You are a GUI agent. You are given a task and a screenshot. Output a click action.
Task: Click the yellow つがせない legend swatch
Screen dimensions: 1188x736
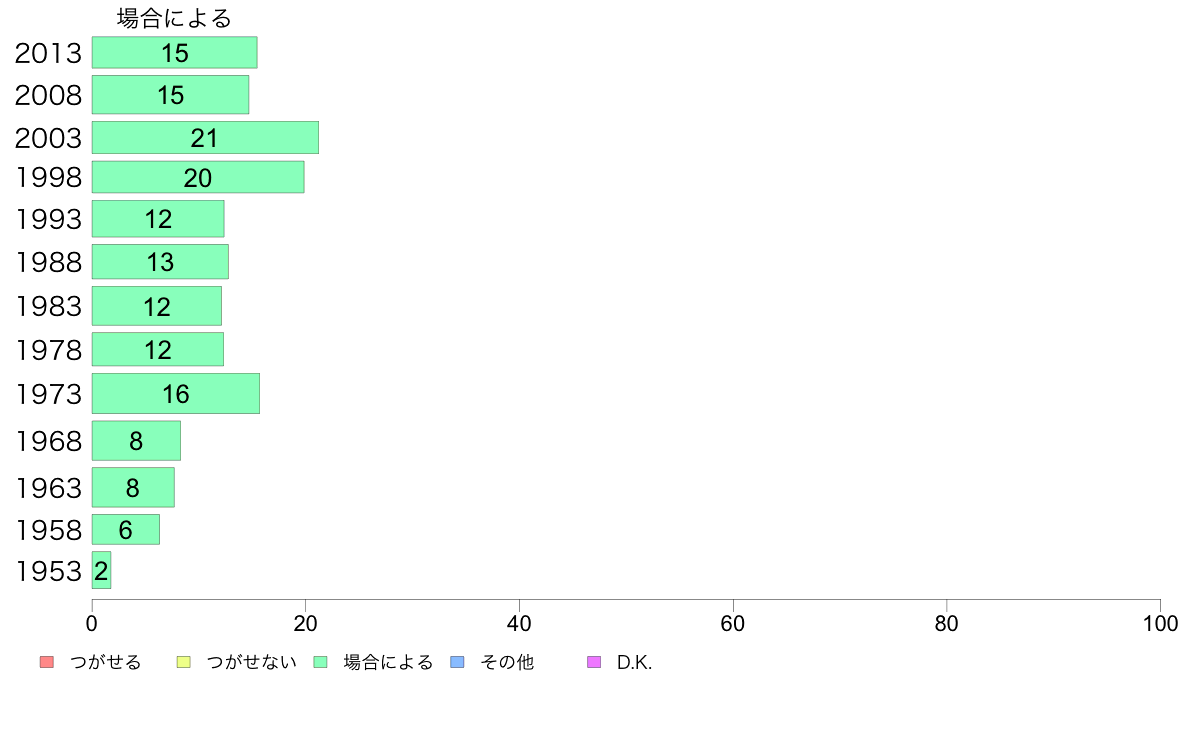click(x=183, y=662)
